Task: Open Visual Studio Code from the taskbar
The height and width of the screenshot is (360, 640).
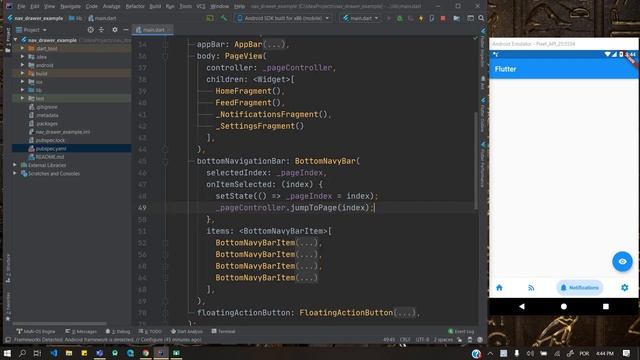Action: pyautogui.click(x=53, y=353)
